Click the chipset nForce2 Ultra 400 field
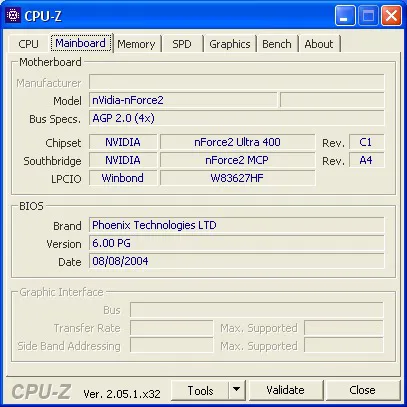Viewport: 407px width, 407px height. click(x=237, y=142)
